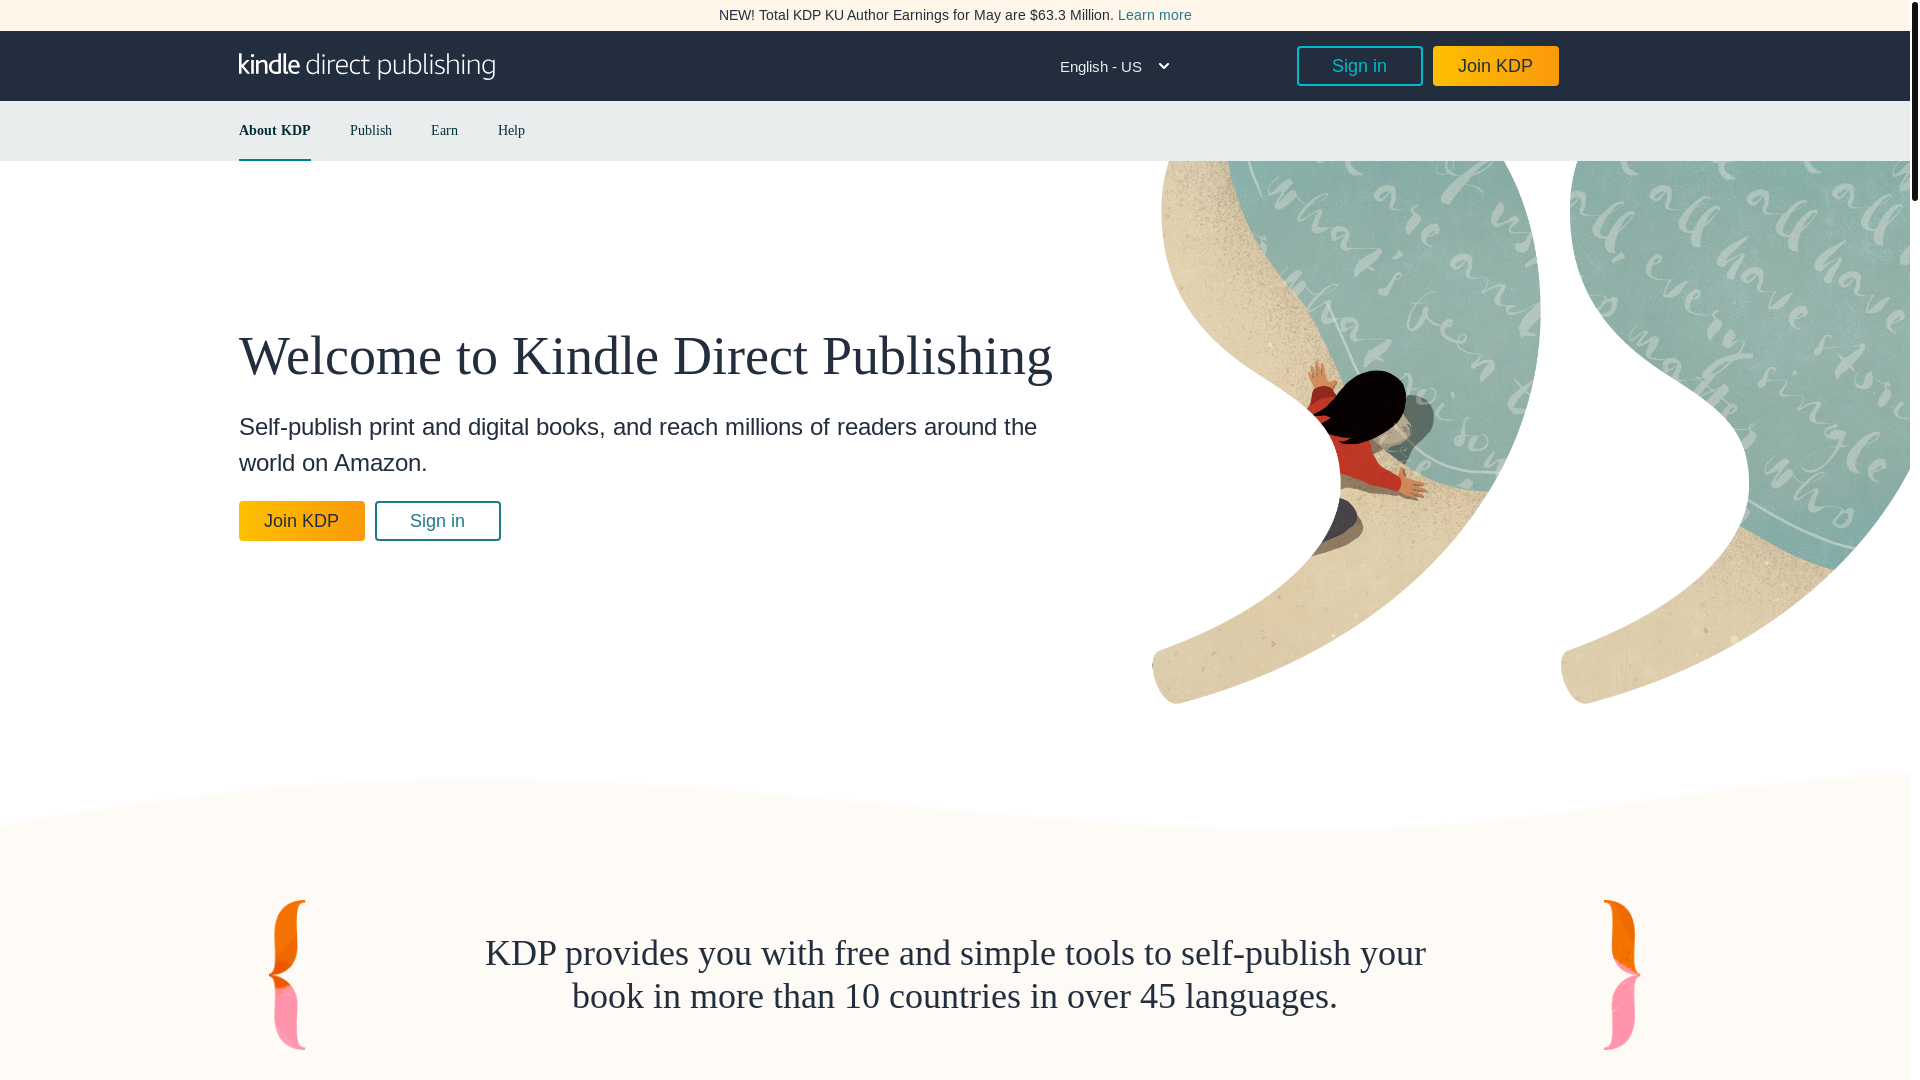This screenshot has height=1080, width=1920.
Task: Open the Help tab
Action: [511, 131]
